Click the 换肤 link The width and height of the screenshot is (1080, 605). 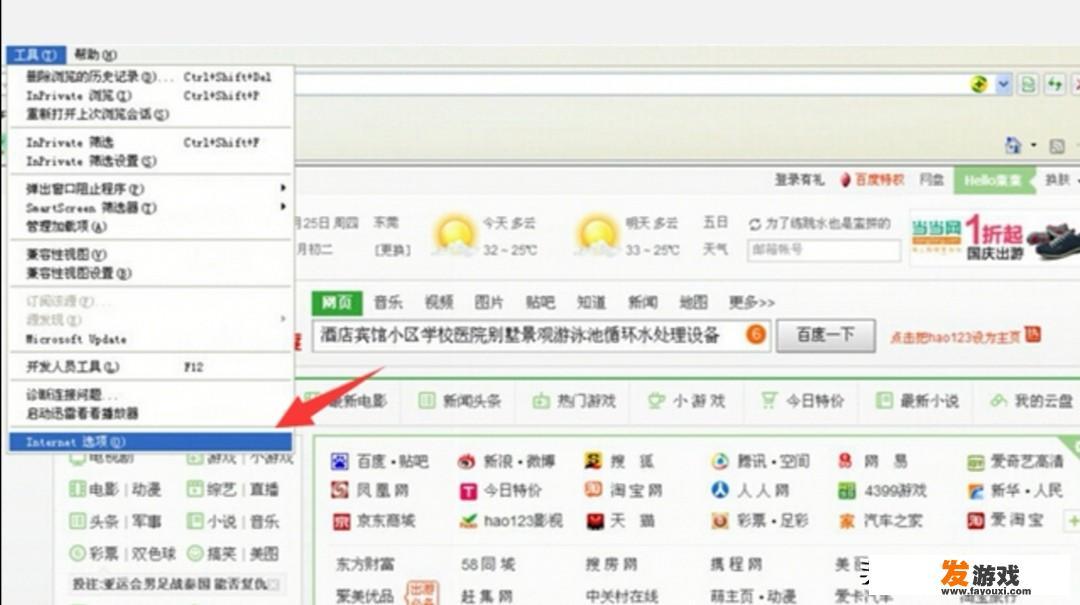pyautogui.click(x=1057, y=180)
